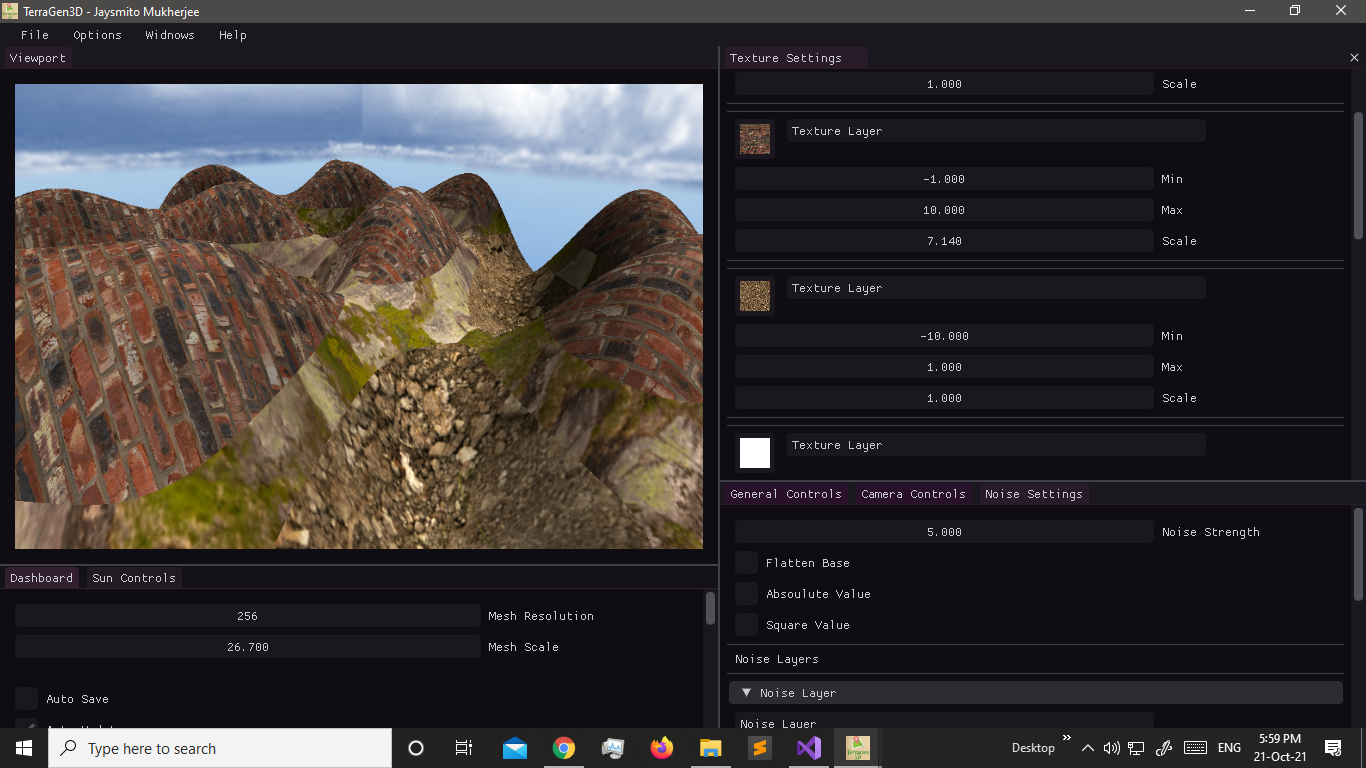Collapse the Noise Layer header
The height and width of the screenshot is (768, 1366).
pyautogui.click(x=1036, y=693)
